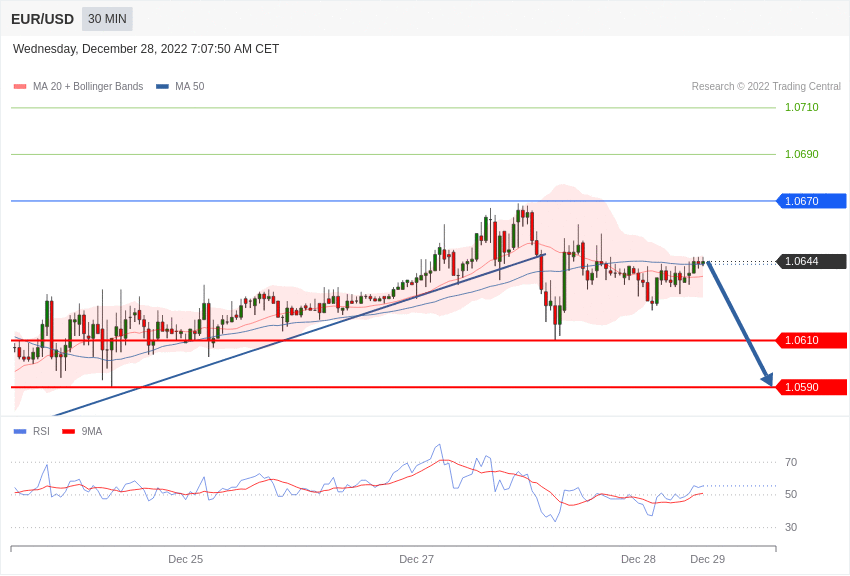Screen dimensions: 850x576
Task: Click the Dec 25 date axis label
Action: tap(185, 559)
